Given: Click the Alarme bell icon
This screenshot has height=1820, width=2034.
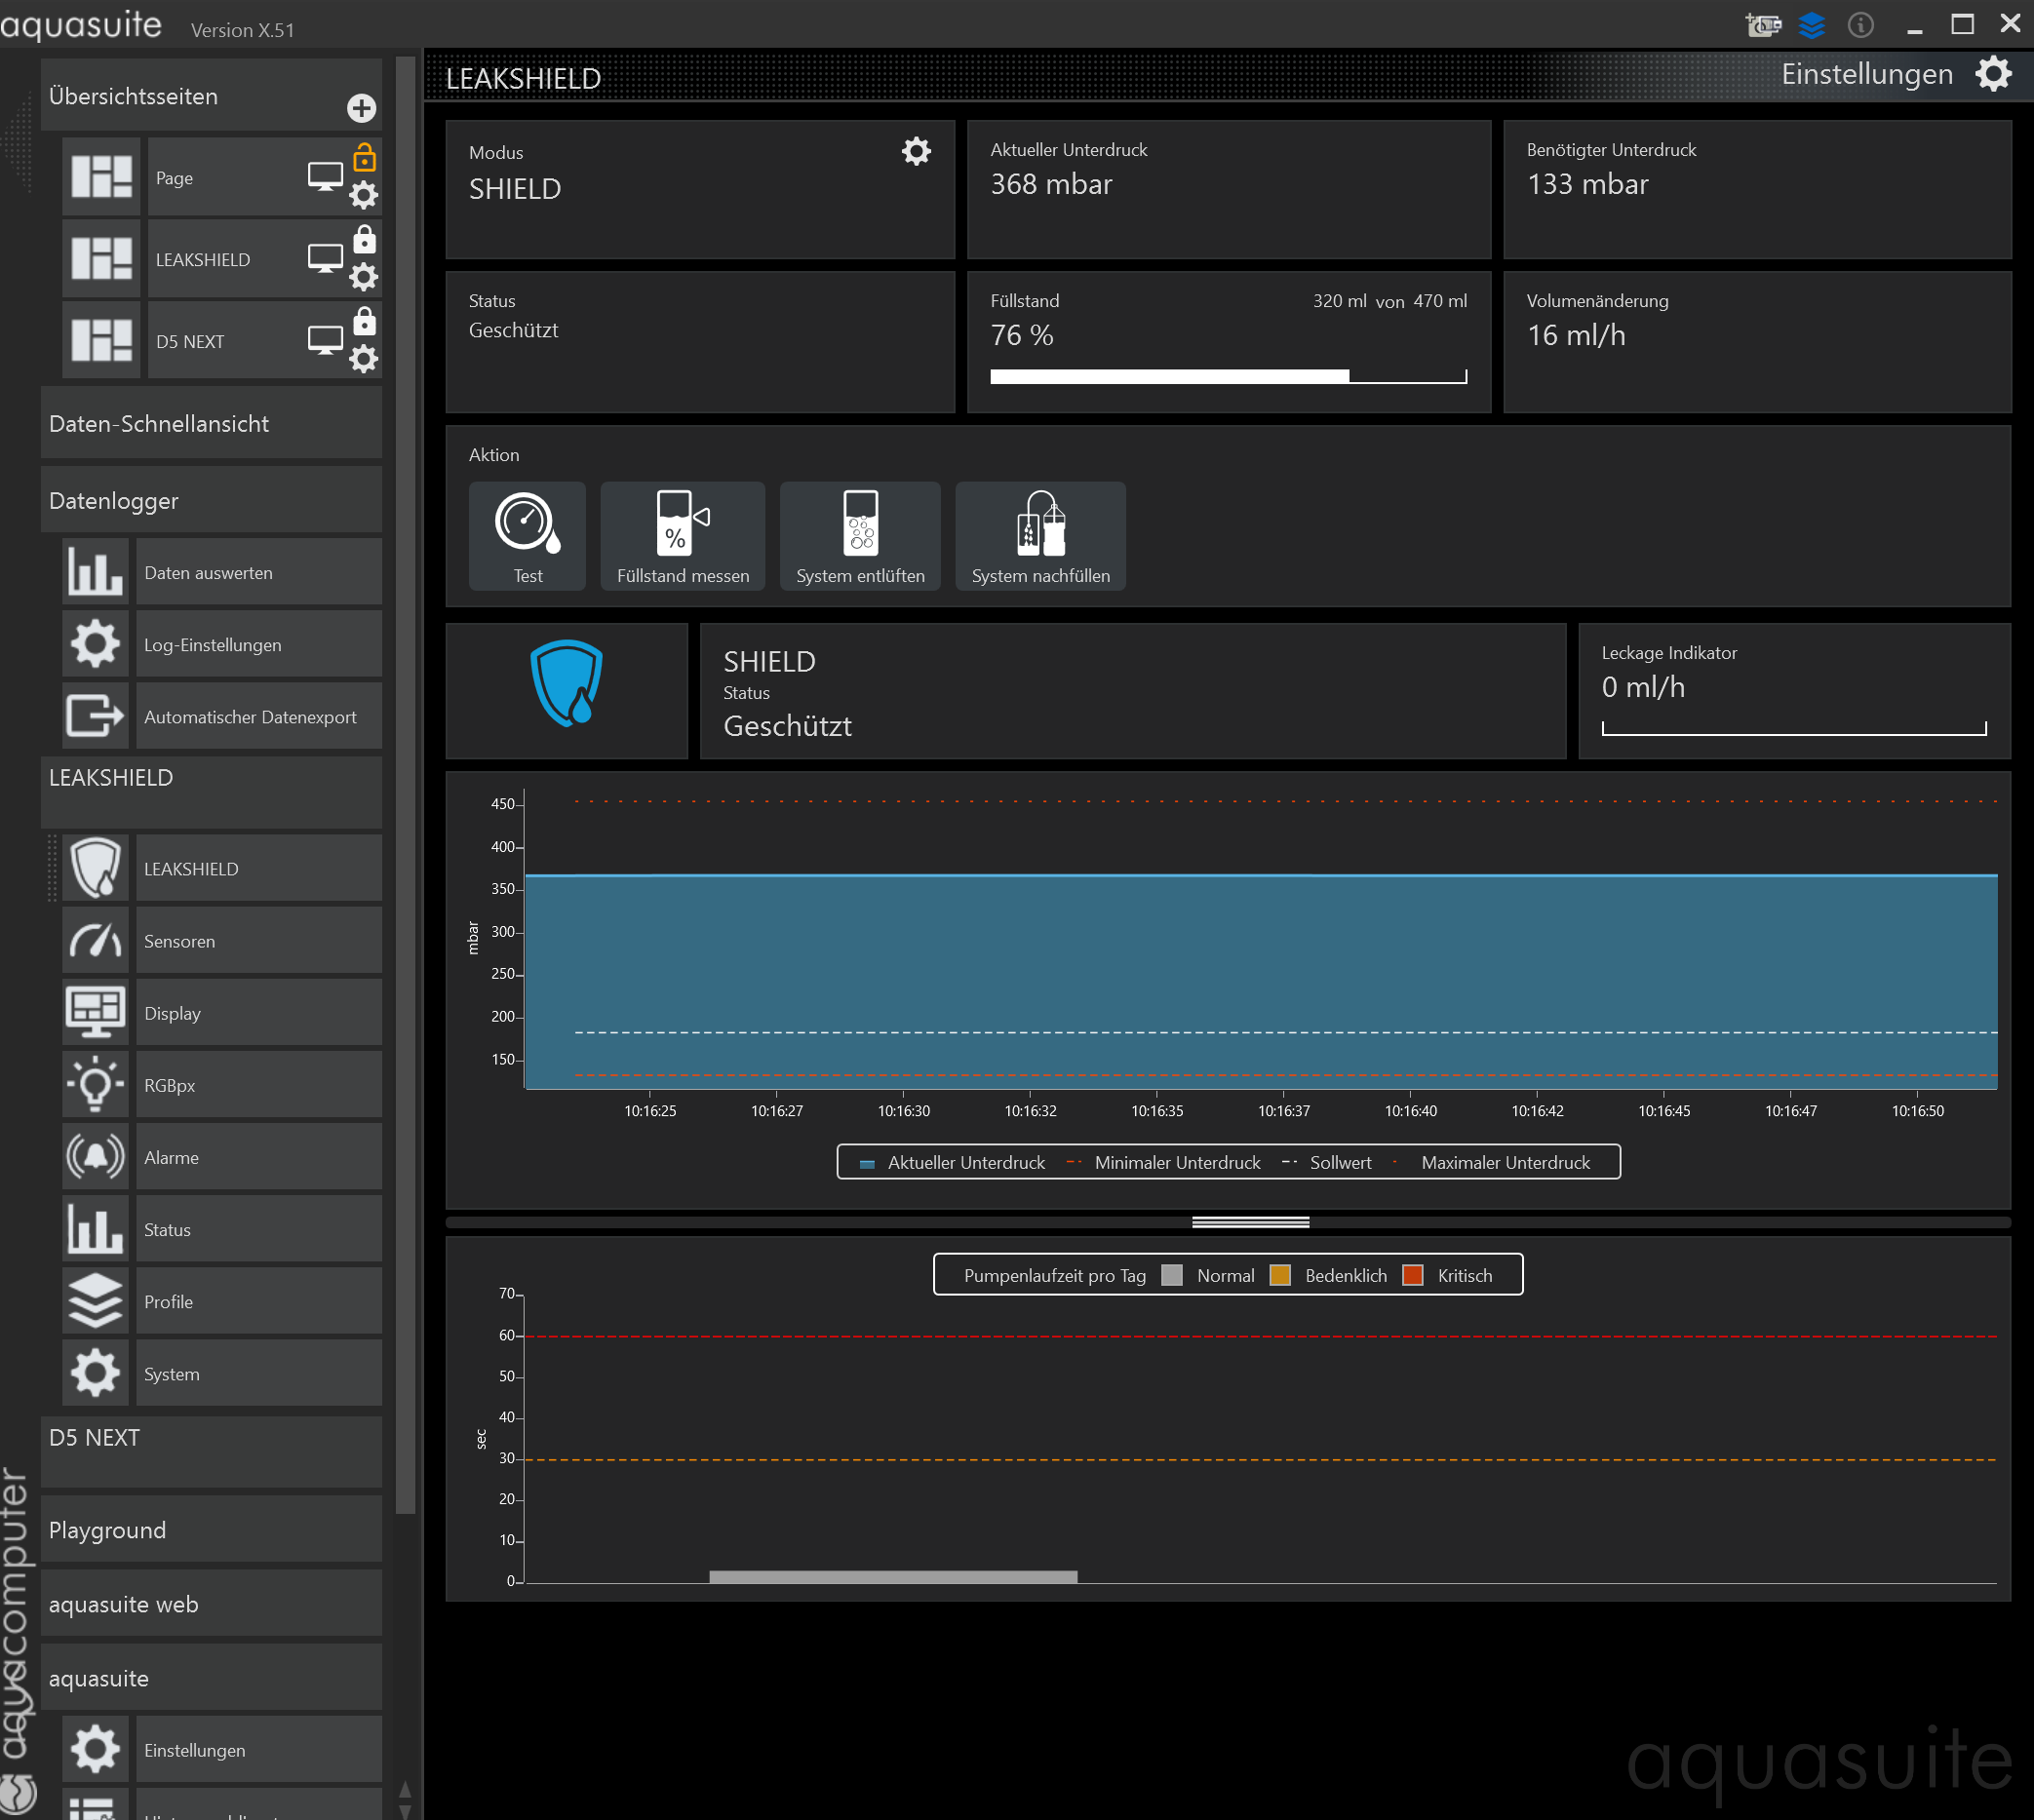Looking at the screenshot, I should tap(96, 1157).
